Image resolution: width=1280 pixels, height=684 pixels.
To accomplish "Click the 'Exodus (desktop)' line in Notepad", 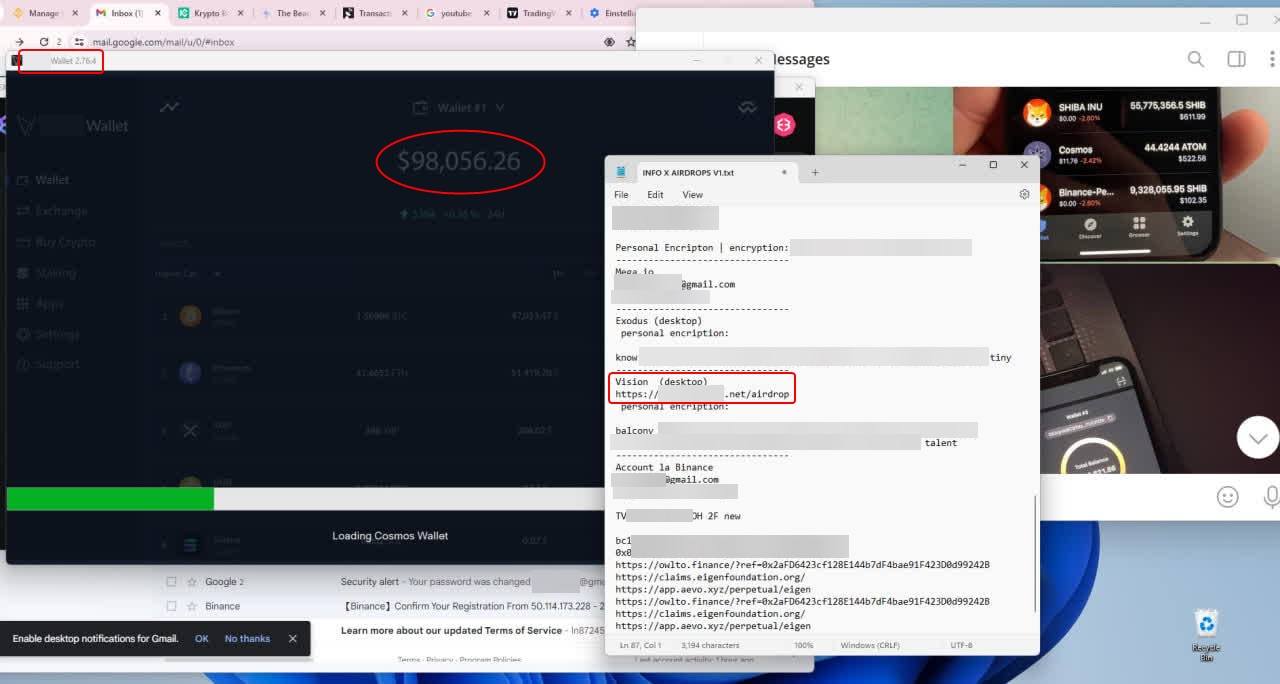I will 659,321.
